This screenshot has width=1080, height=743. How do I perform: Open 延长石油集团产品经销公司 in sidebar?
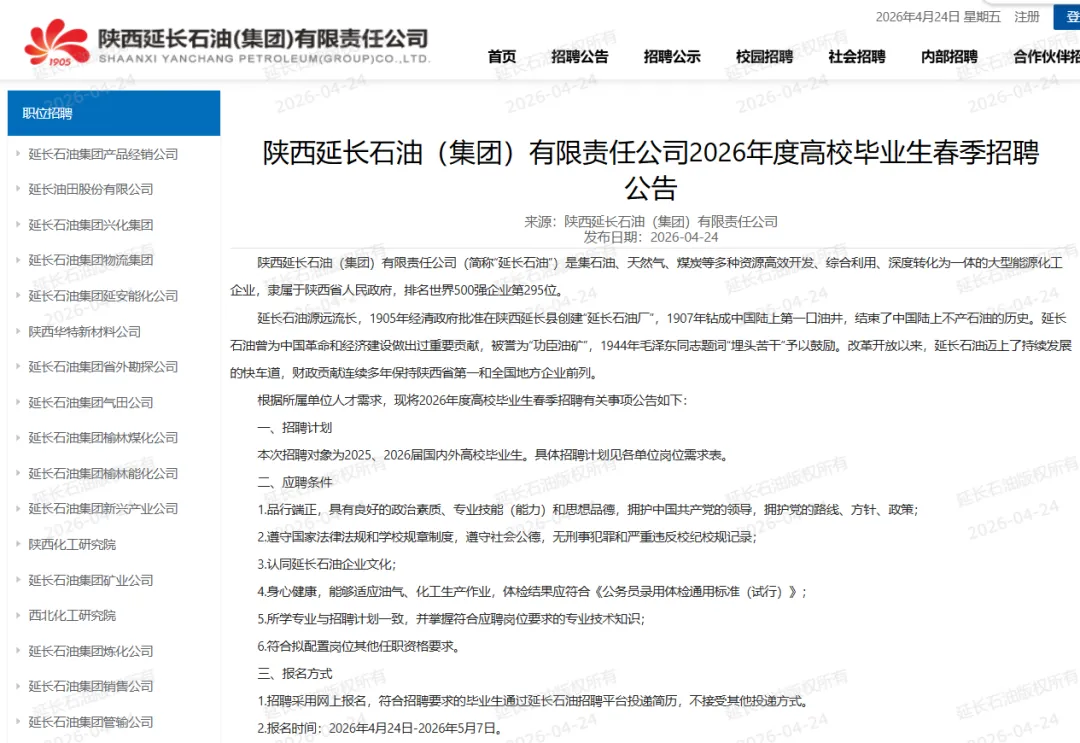point(103,154)
